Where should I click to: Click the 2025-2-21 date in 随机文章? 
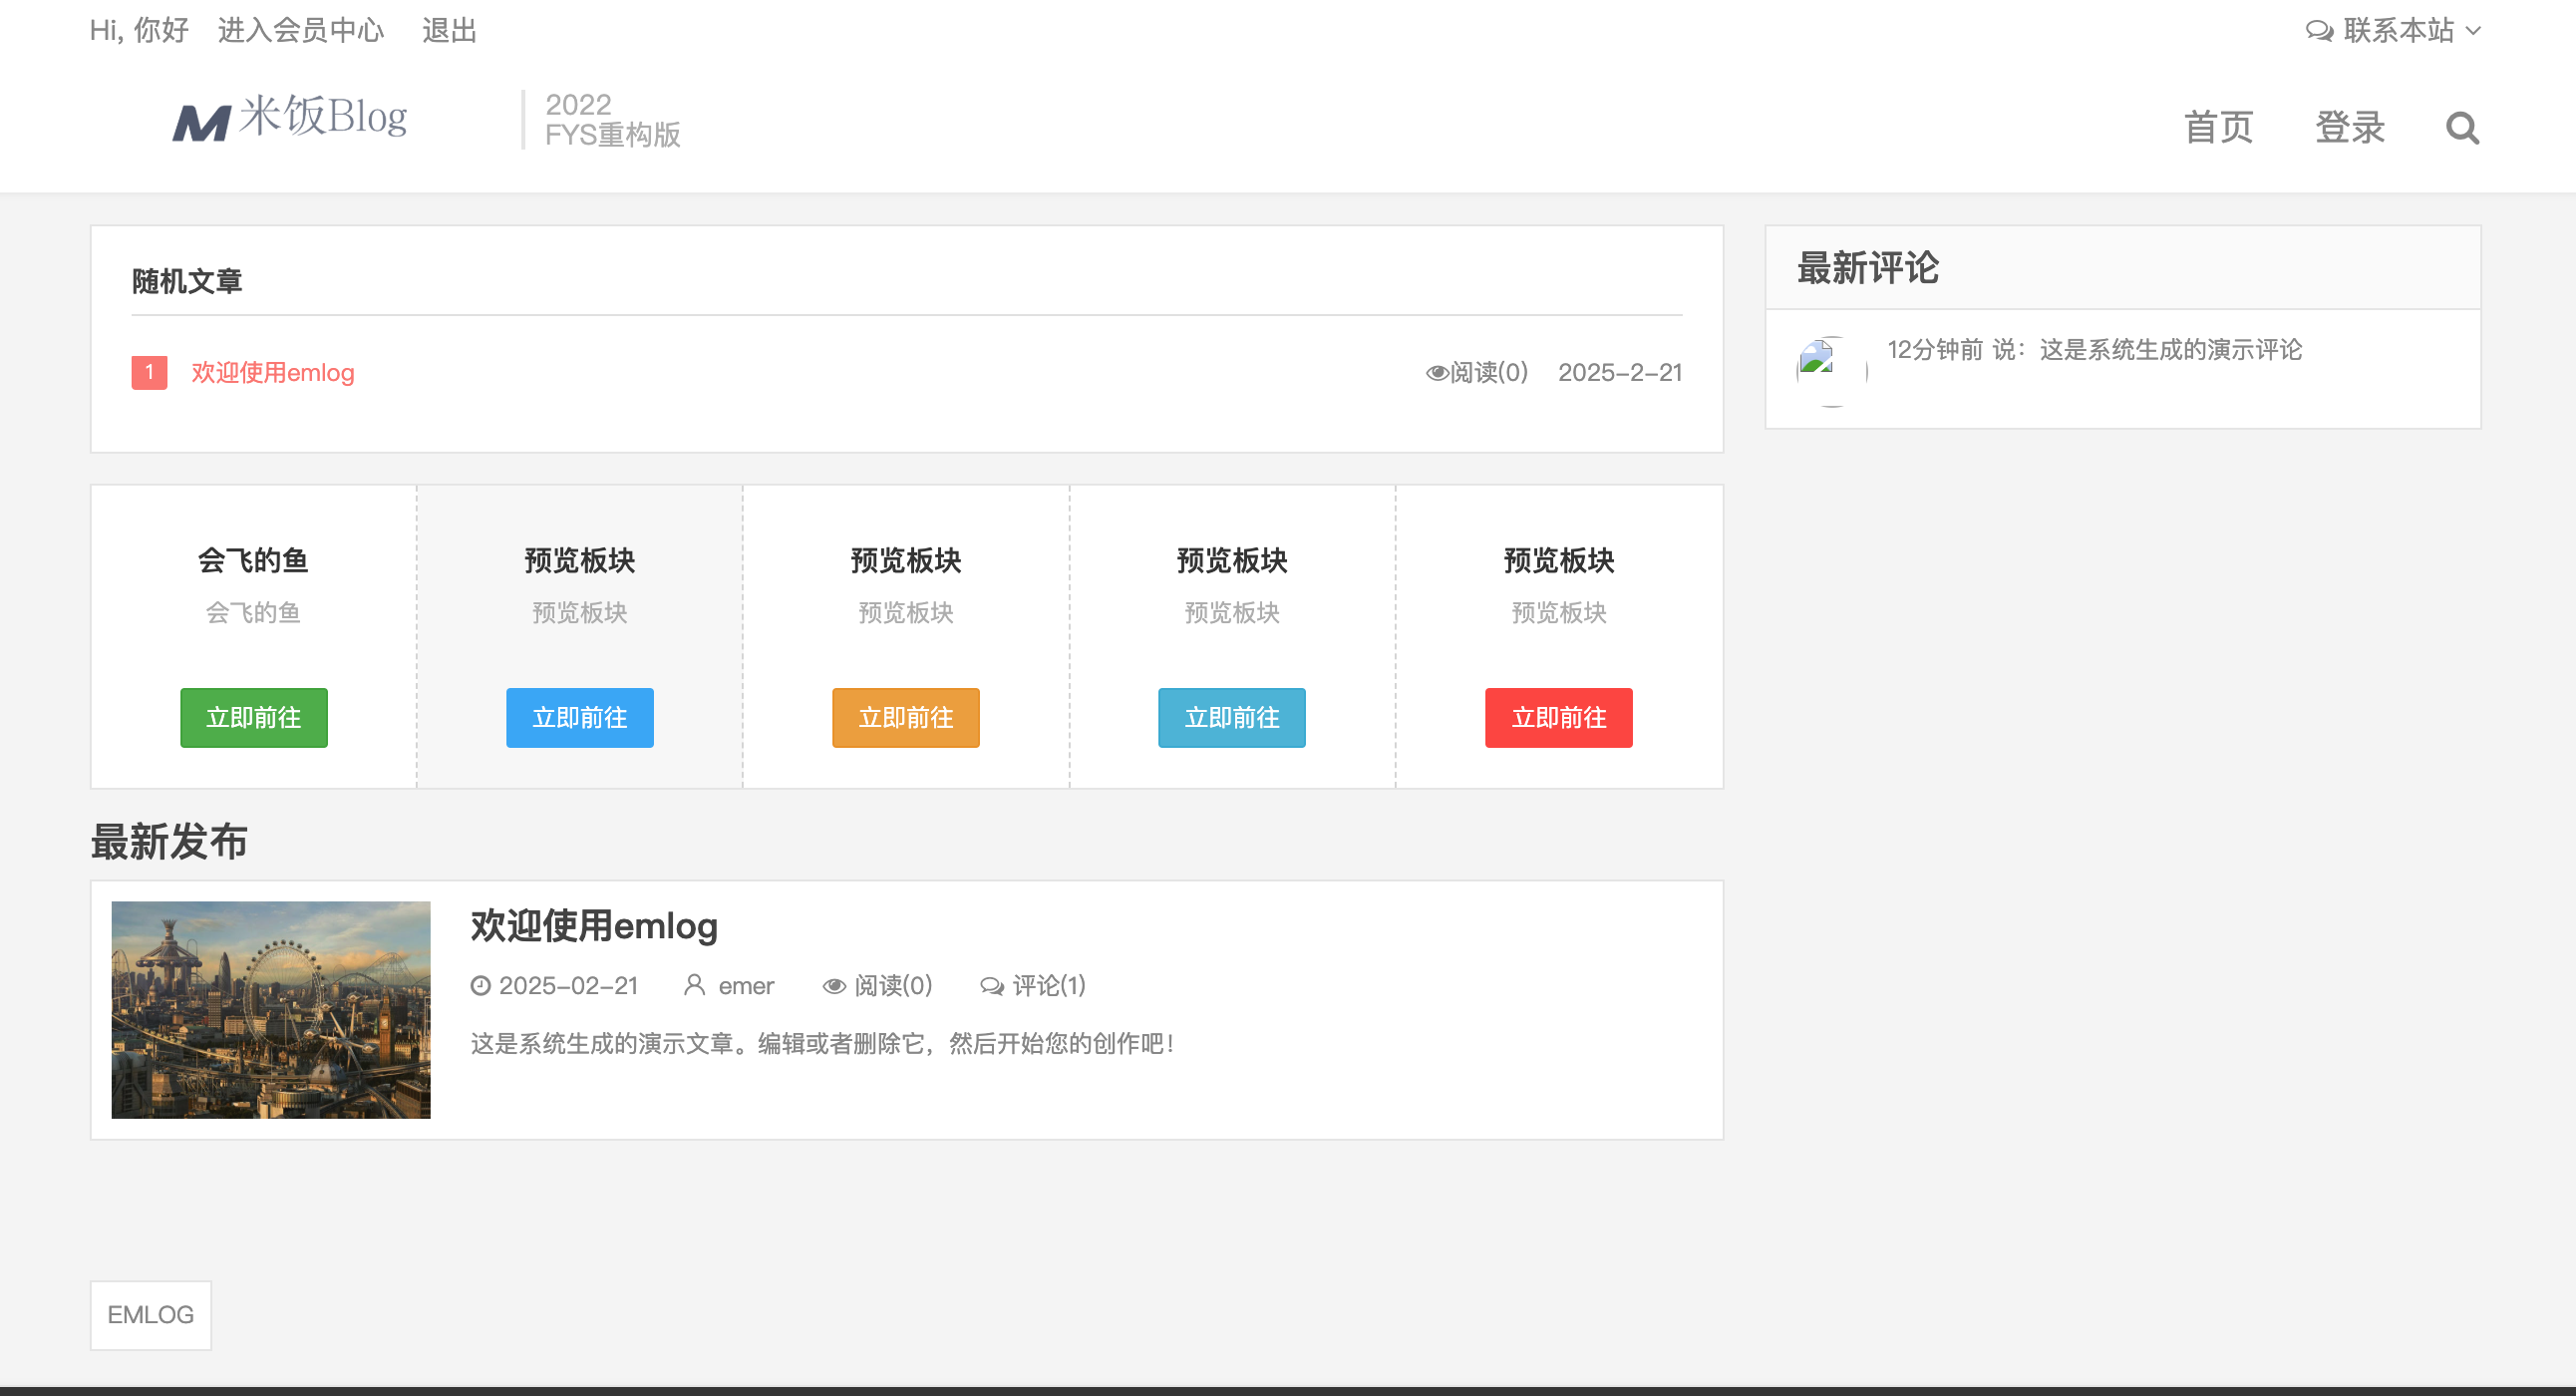pos(1620,373)
